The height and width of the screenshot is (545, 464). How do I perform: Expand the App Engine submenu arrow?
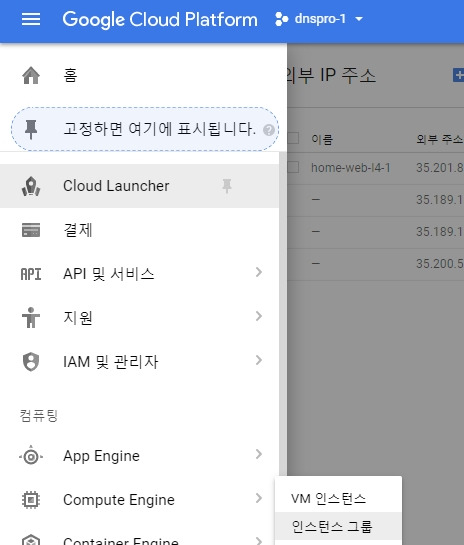[258, 454]
